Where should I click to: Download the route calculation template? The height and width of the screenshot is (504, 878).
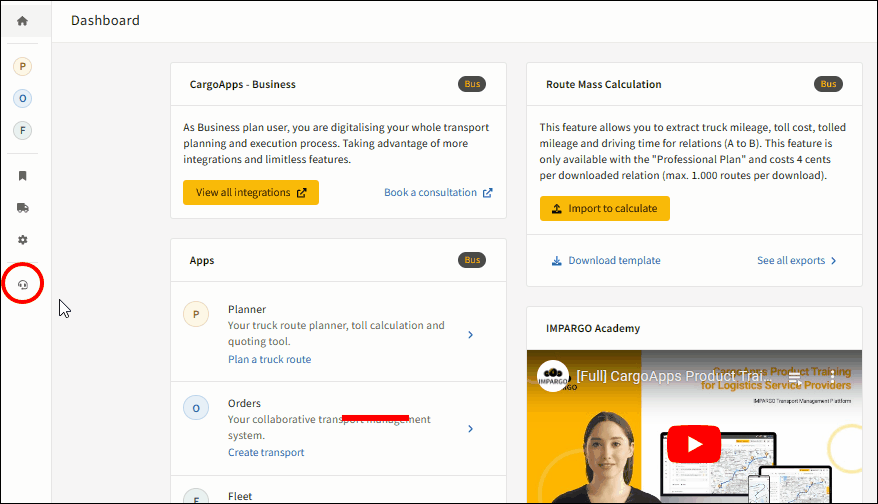[606, 260]
